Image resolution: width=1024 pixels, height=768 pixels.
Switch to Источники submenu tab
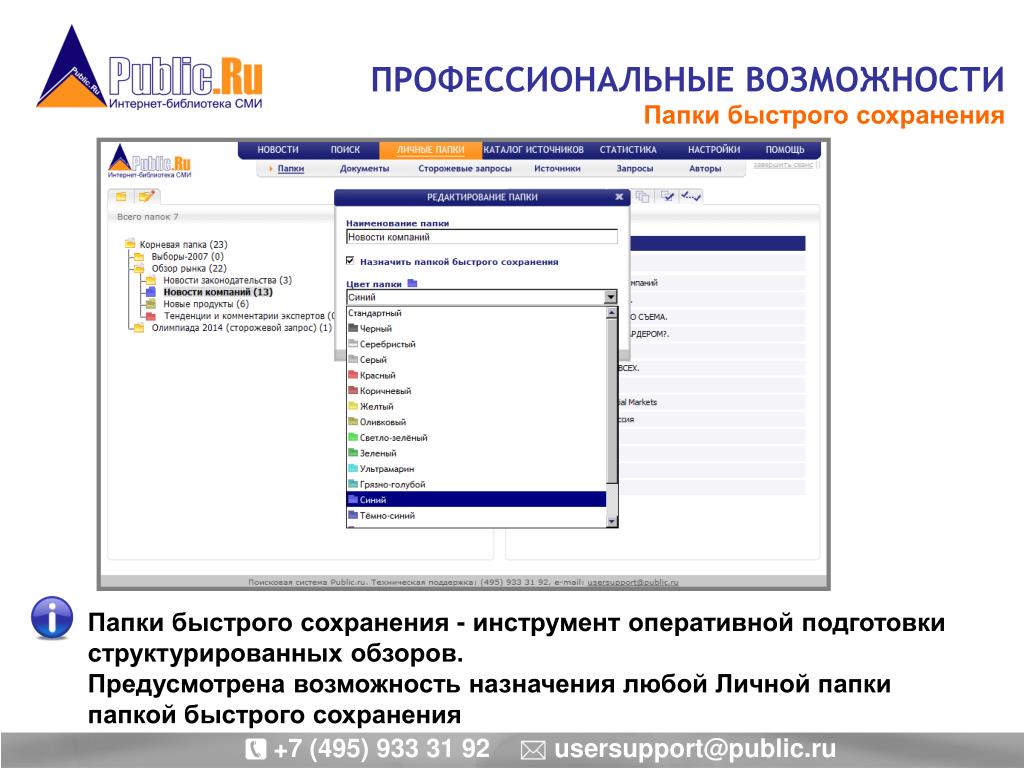click(x=557, y=168)
